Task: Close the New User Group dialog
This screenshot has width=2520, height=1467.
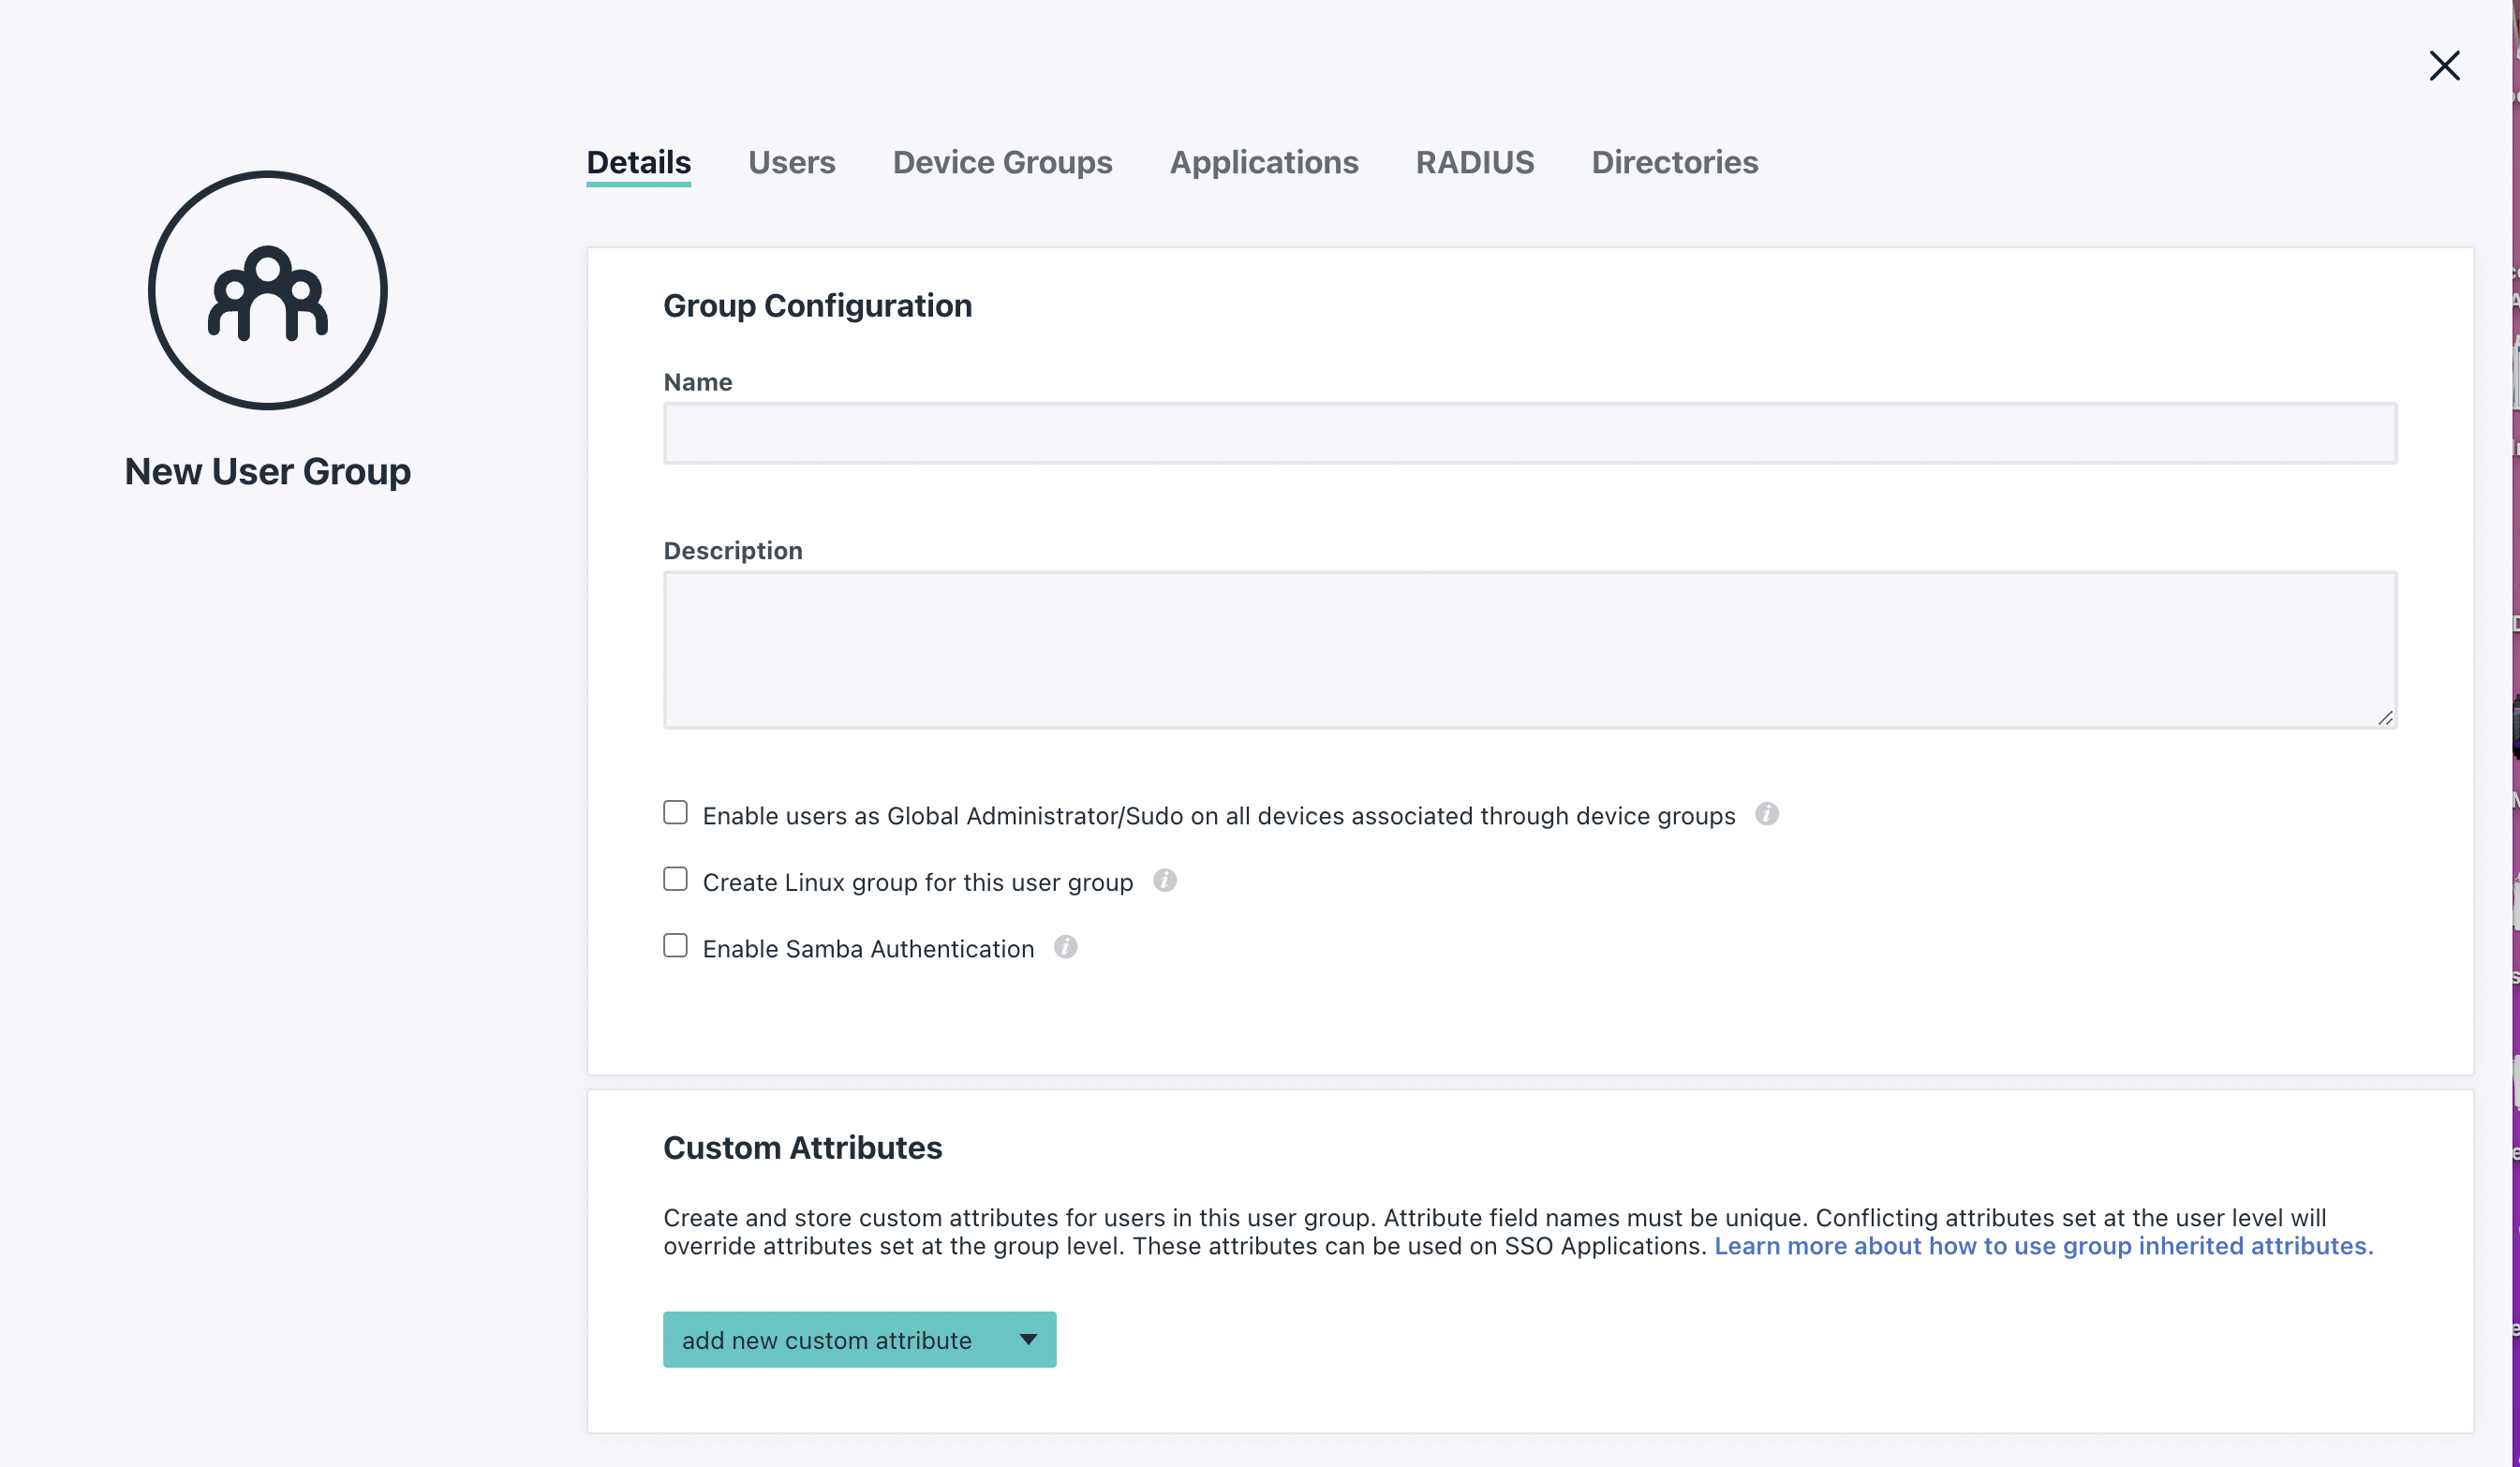Action: [2445, 66]
